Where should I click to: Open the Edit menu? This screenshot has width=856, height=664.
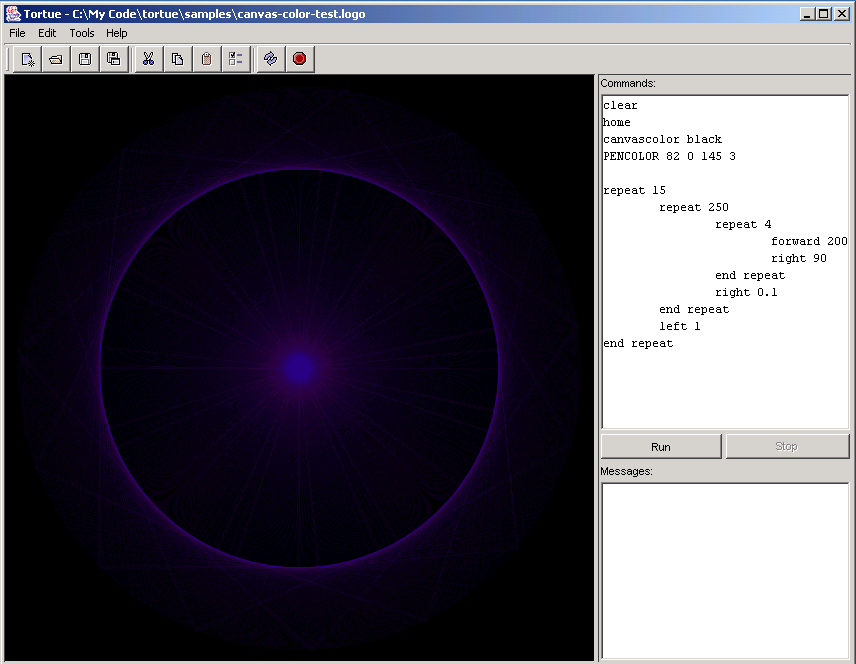point(47,33)
